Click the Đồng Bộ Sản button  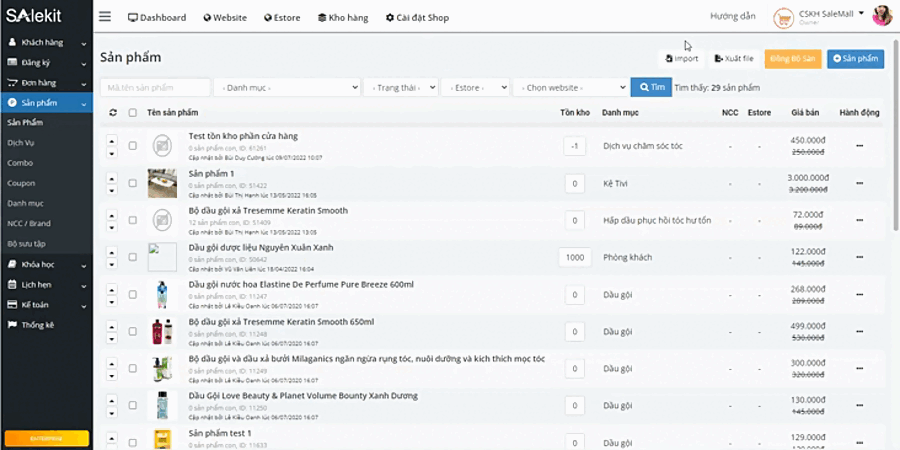(x=792, y=59)
